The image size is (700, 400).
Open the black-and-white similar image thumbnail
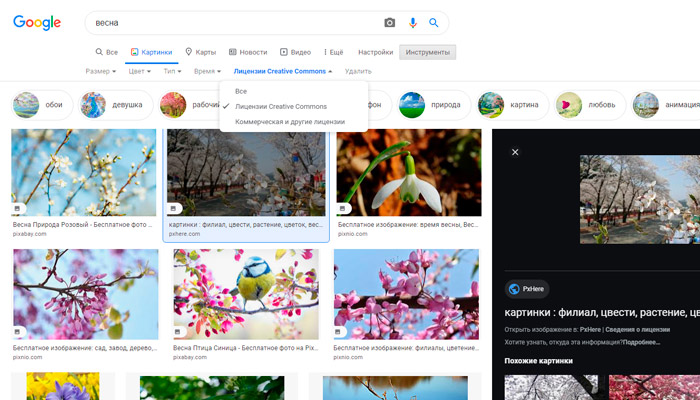(551, 388)
